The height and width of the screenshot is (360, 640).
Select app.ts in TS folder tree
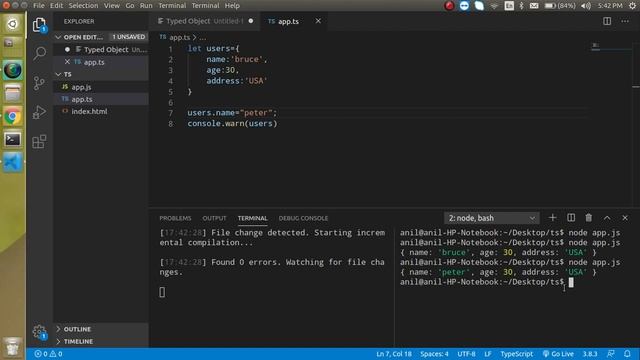tap(82, 99)
